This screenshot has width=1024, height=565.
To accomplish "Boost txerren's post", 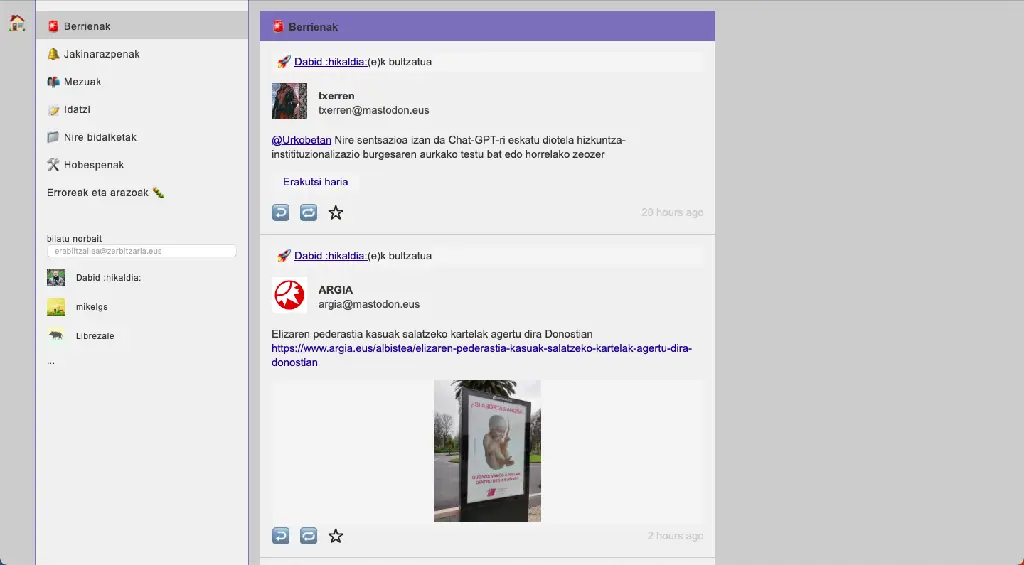I will click(x=308, y=212).
